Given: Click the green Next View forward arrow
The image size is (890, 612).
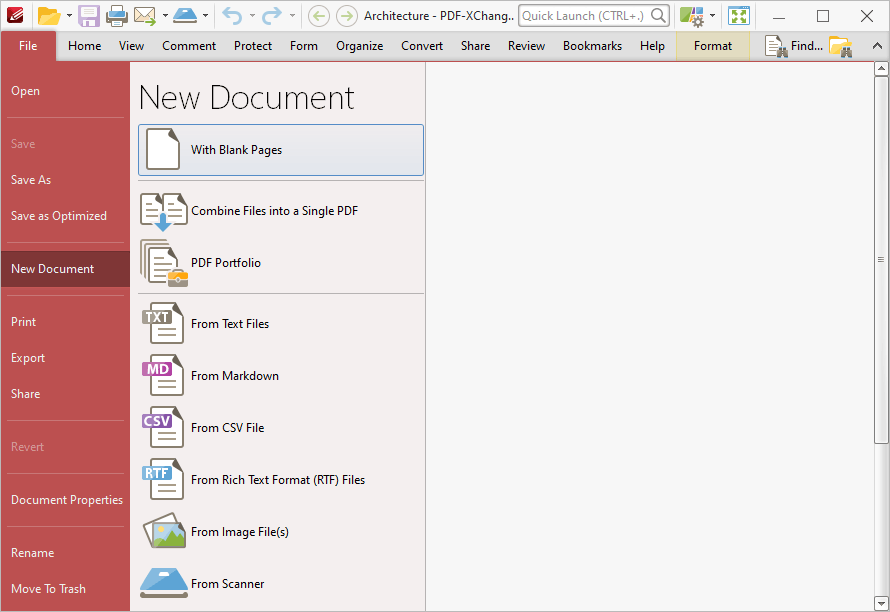Looking at the screenshot, I should coord(347,16).
